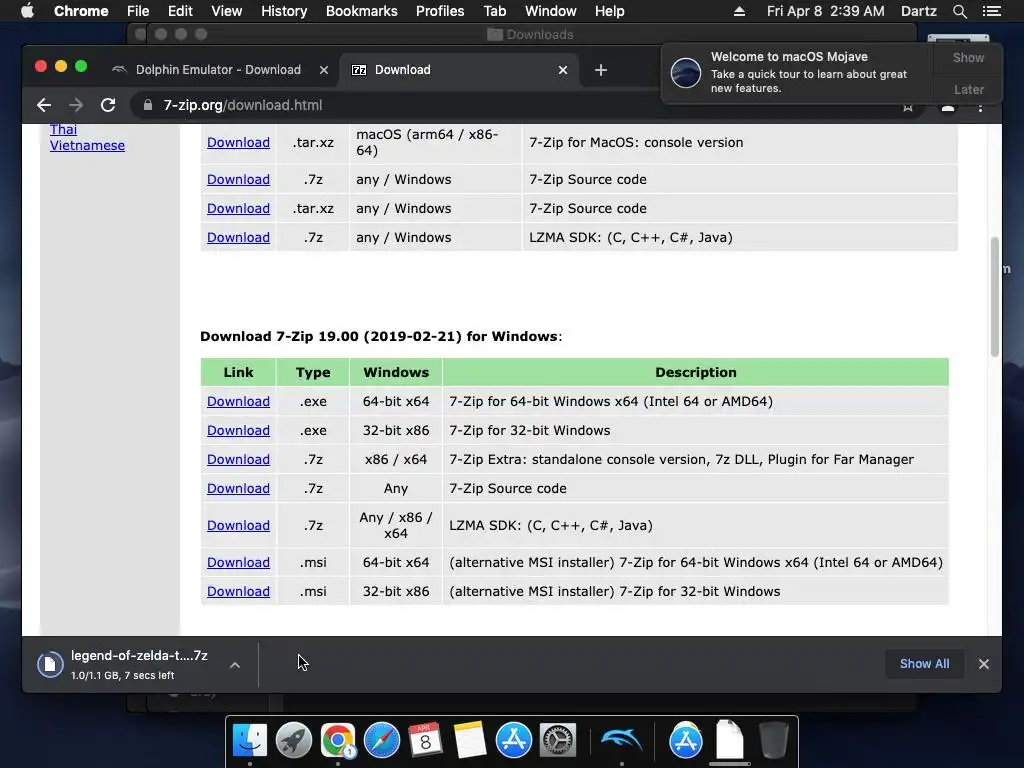Click Chrome icon in the Dock
1024x768 pixels.
coord(338,740)
